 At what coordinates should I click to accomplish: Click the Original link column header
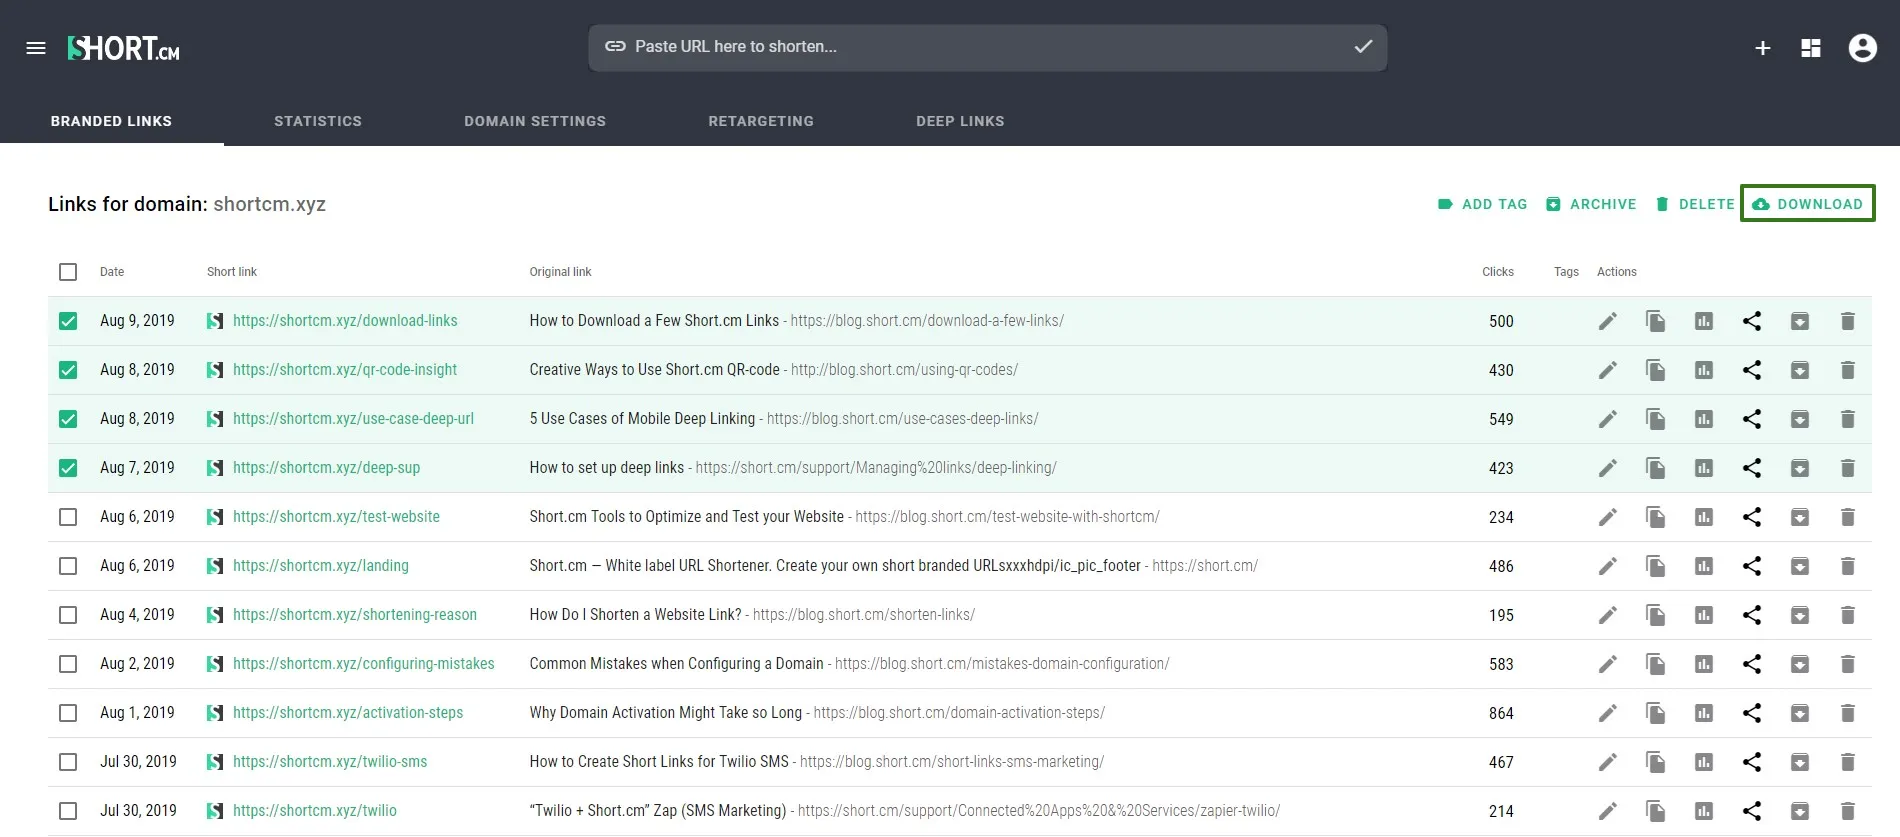(560, 272)
